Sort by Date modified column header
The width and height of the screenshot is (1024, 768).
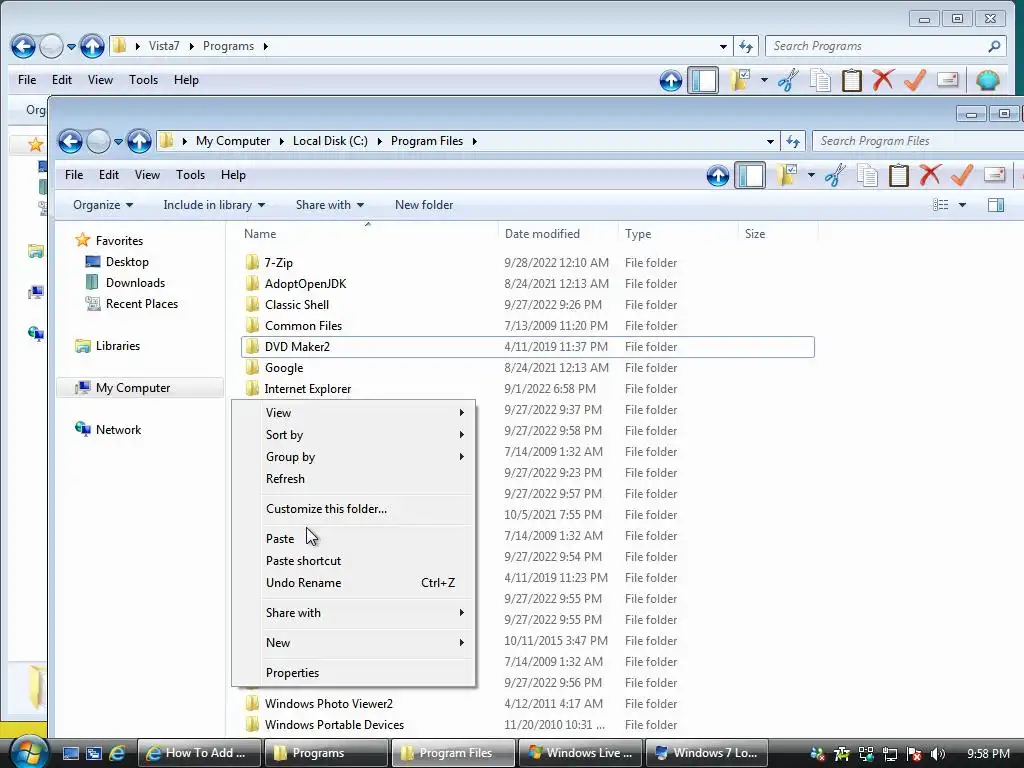coord(542,234)
